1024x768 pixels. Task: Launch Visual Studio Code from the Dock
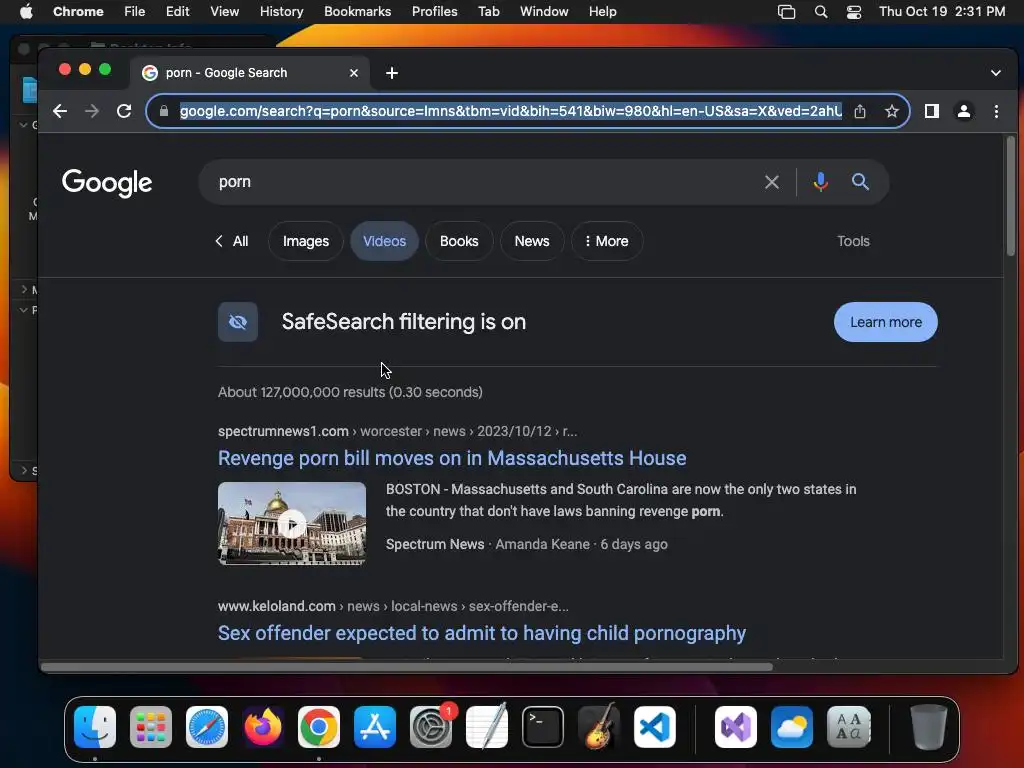tap(655, 727)
